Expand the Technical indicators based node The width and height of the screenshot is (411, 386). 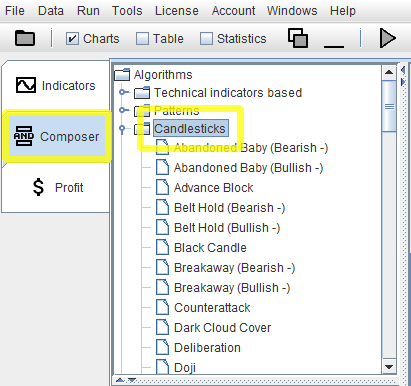(123, 92)
